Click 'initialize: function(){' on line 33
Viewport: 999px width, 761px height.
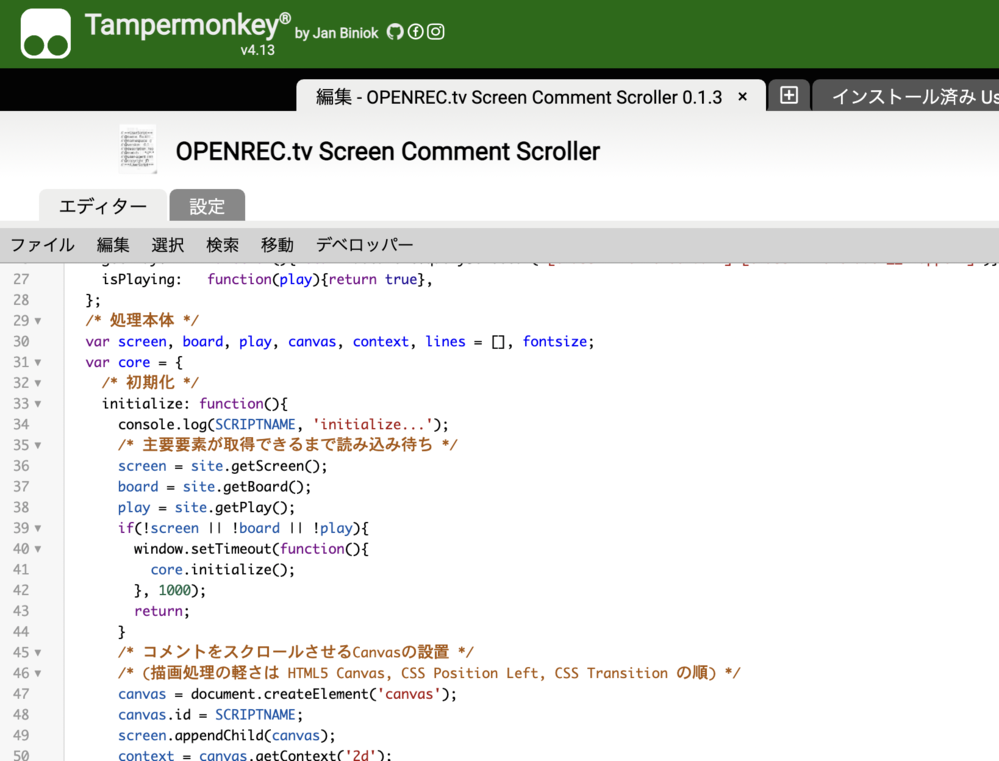195,404
